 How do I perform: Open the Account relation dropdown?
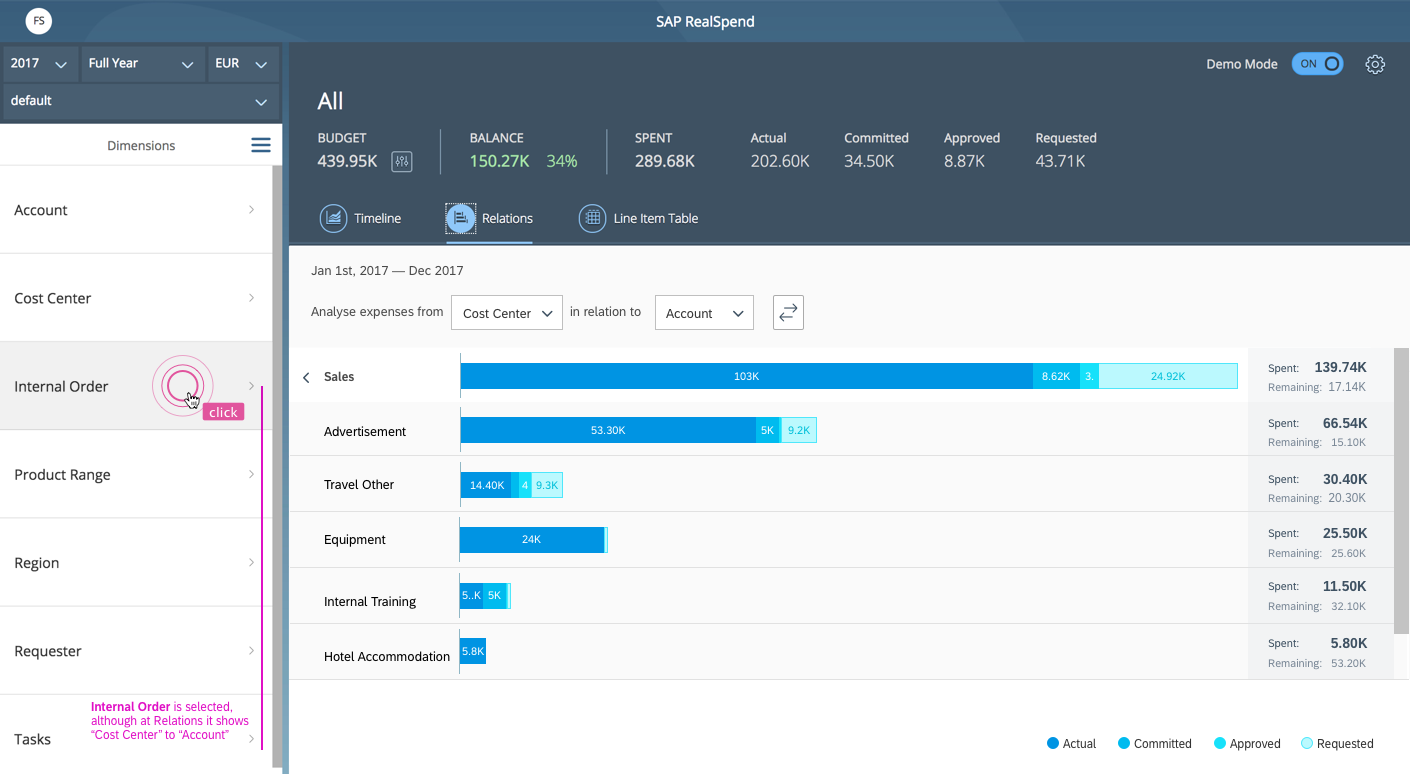pyautogui.click(x=704, y=313)
